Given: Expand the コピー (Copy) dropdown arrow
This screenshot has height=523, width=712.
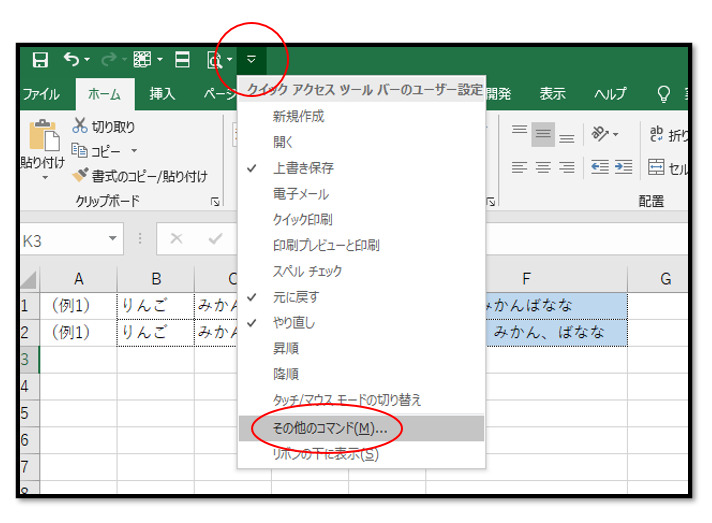Looking at the screenshot, I should click(134, 152).
